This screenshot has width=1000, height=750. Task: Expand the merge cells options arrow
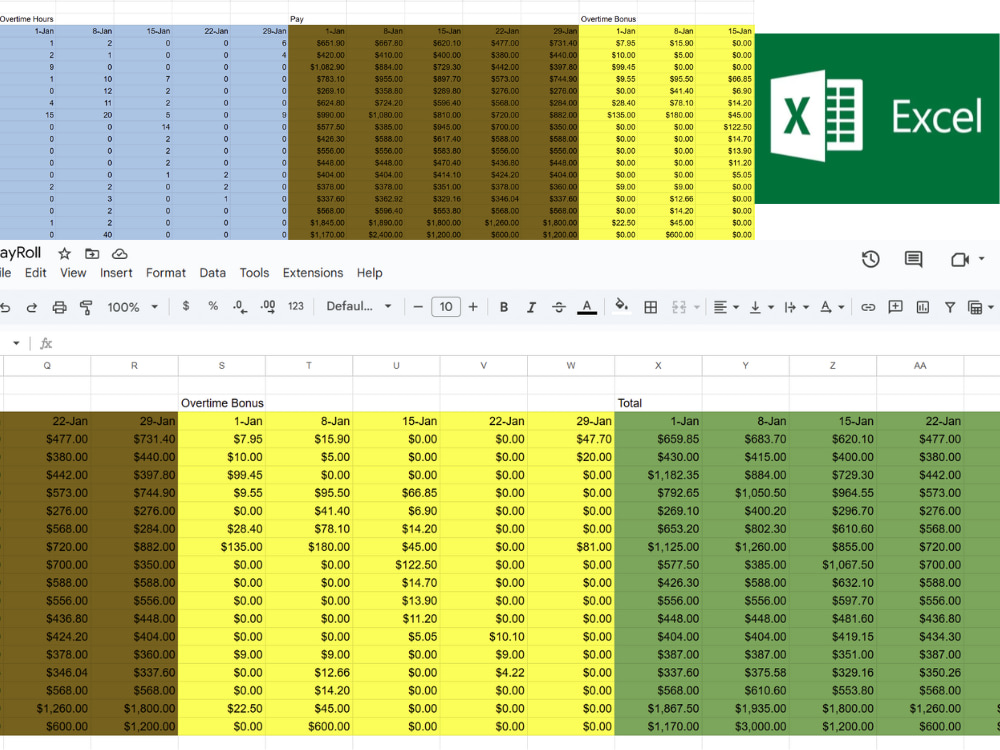(696, 307)
